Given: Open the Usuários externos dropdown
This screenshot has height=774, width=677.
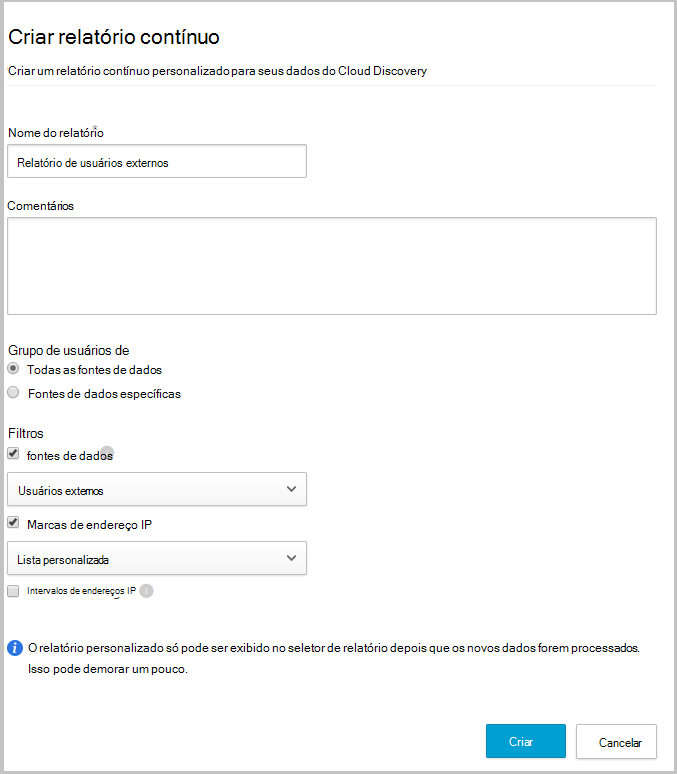Looking at the screenshot, I should [156, 490].
